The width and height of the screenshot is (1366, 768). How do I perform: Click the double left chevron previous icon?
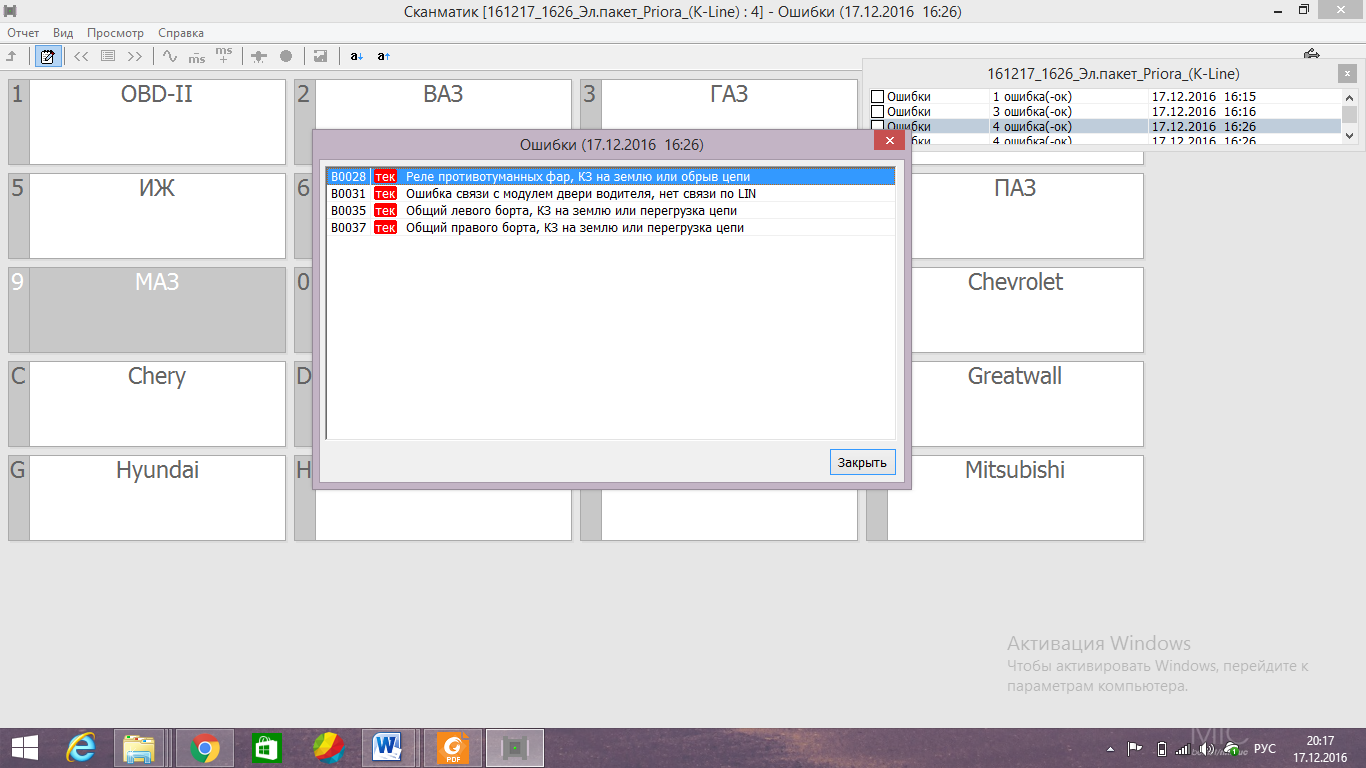81,56
